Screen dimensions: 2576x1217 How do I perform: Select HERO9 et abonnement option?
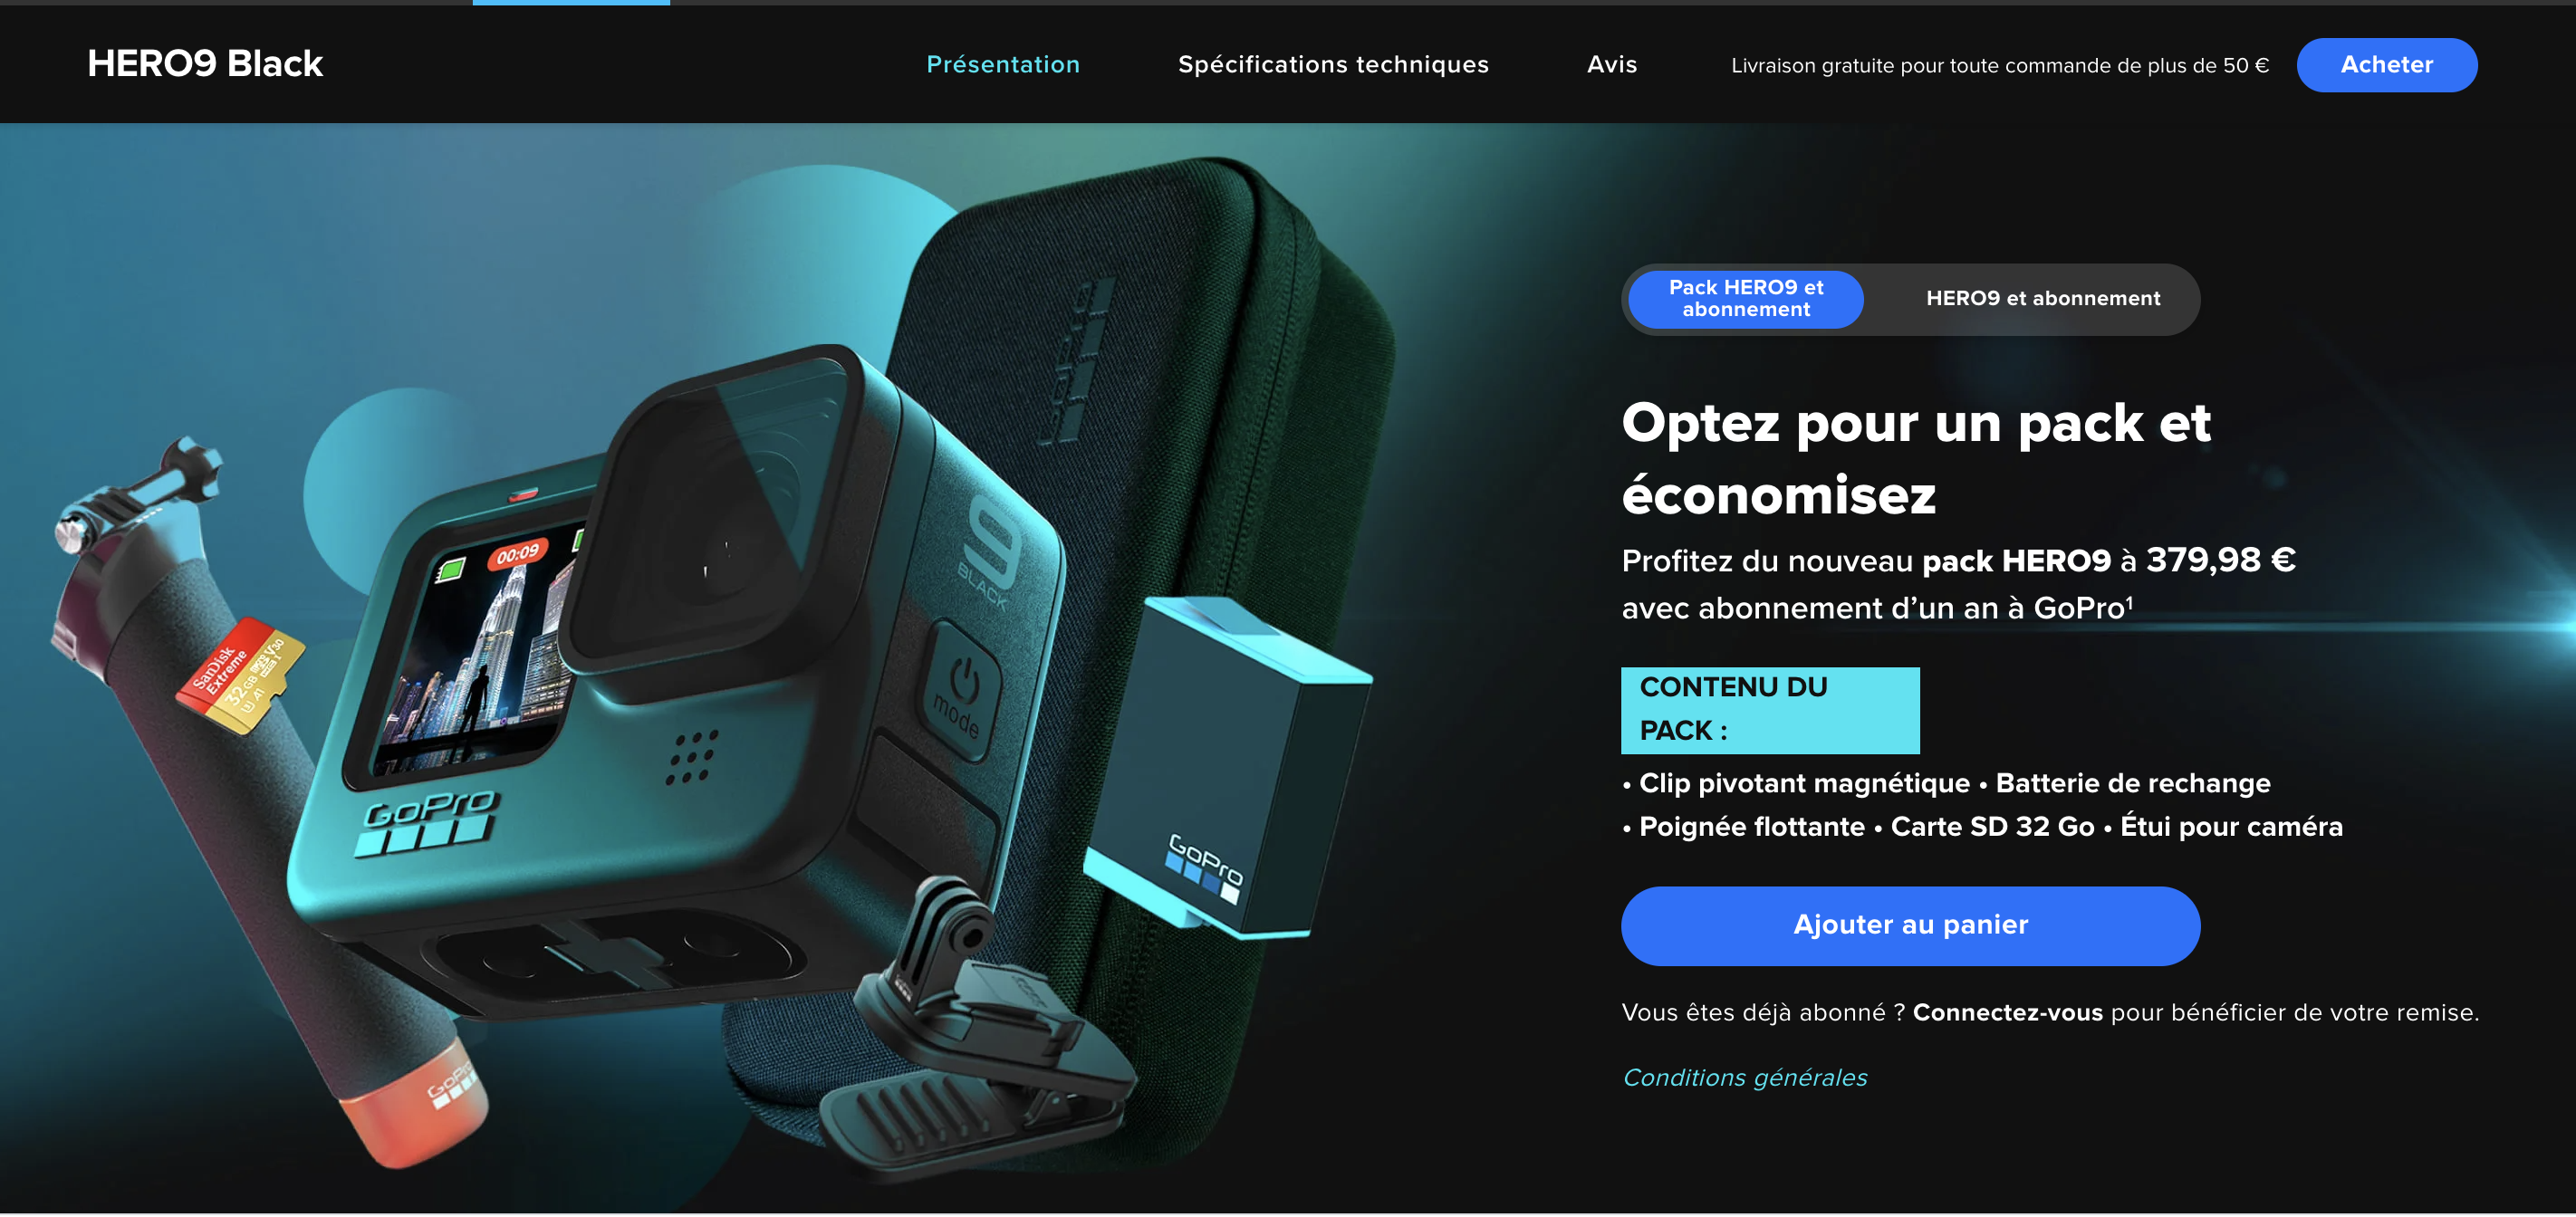(2042, 299)
